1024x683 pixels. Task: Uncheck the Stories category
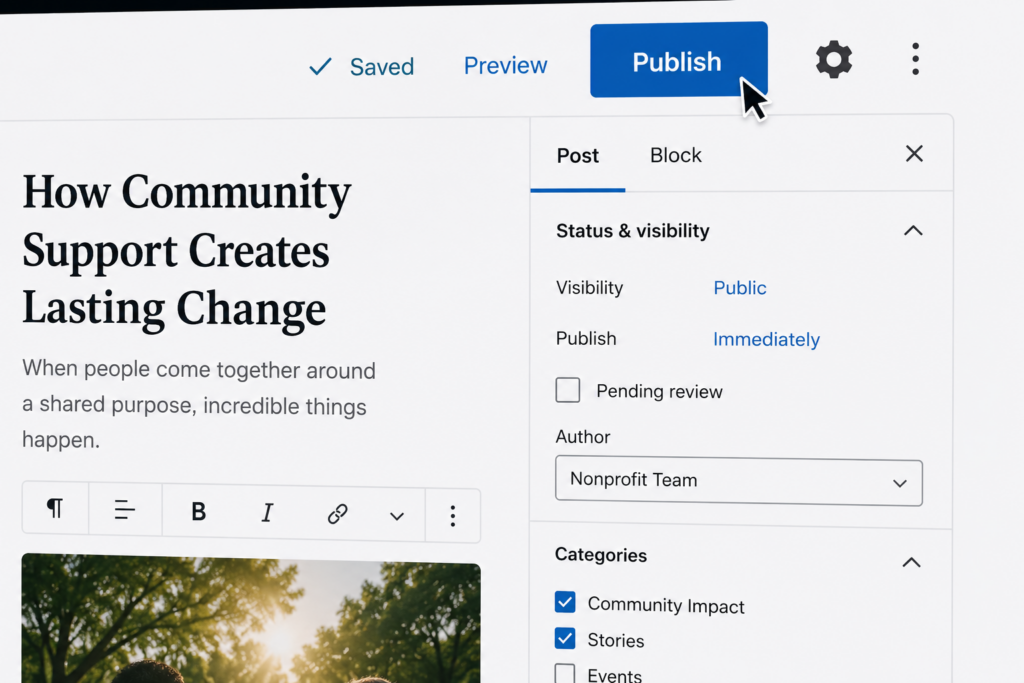click(x=565, y=638)
